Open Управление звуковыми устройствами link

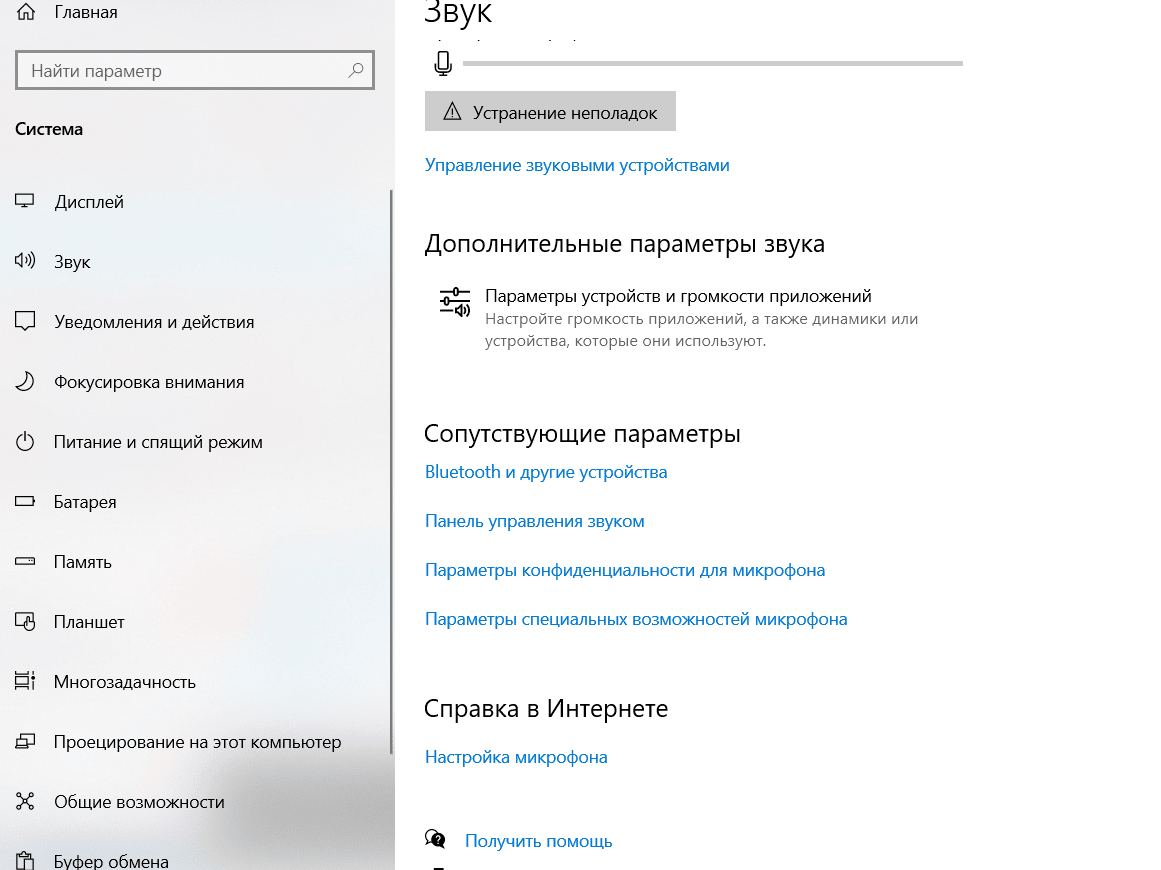tap(577, 164)
